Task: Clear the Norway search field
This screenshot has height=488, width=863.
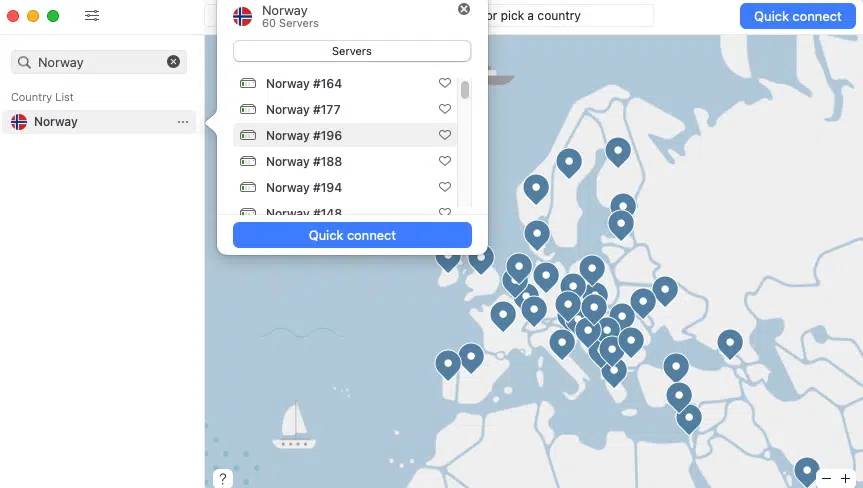Action: pos(173,62)
